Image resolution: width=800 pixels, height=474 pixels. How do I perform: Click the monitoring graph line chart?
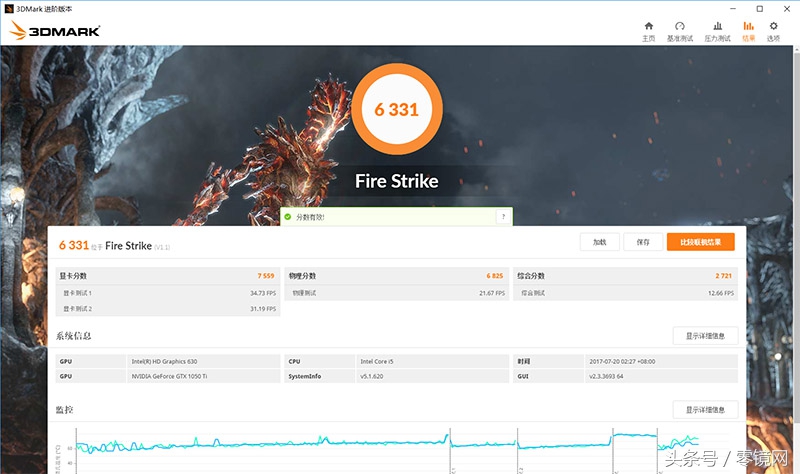click(388, 450)
